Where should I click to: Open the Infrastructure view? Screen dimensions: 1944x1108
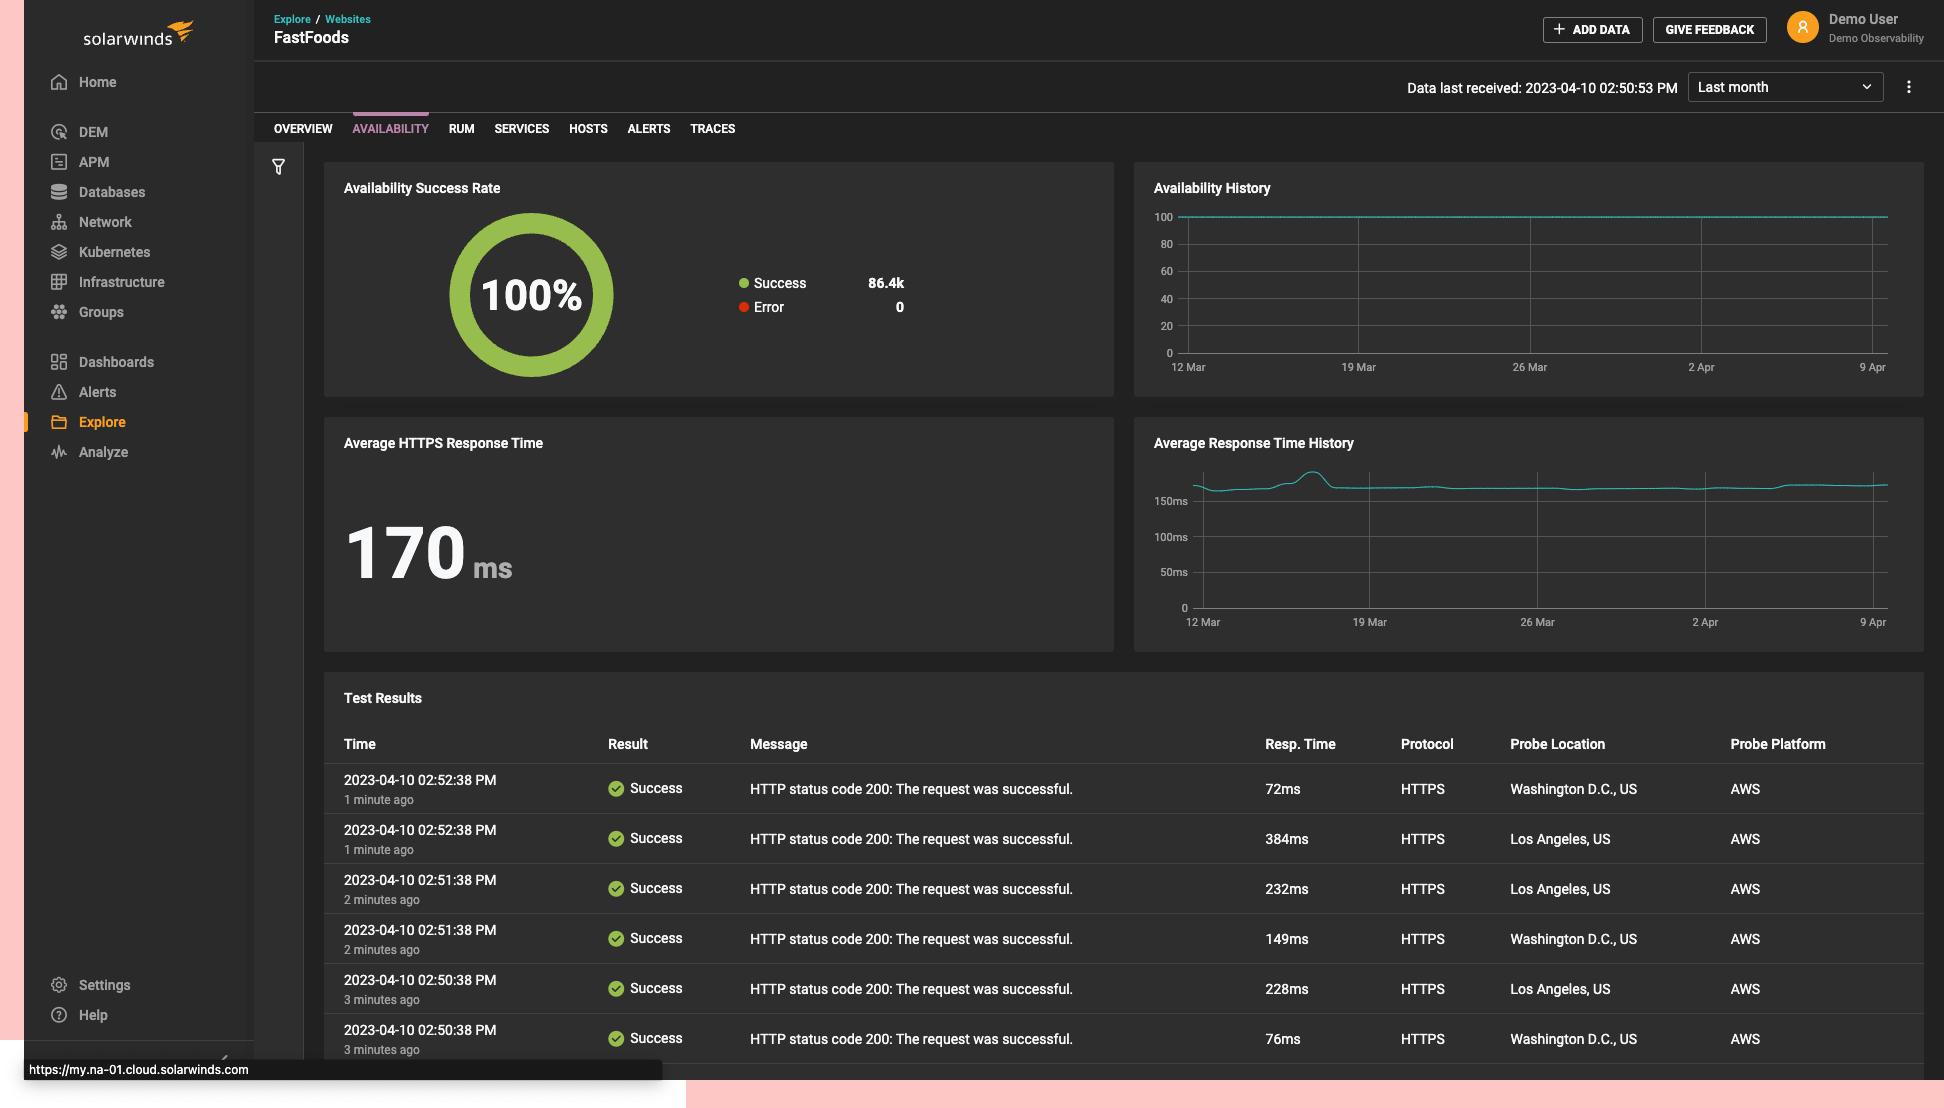pos(121,281)
